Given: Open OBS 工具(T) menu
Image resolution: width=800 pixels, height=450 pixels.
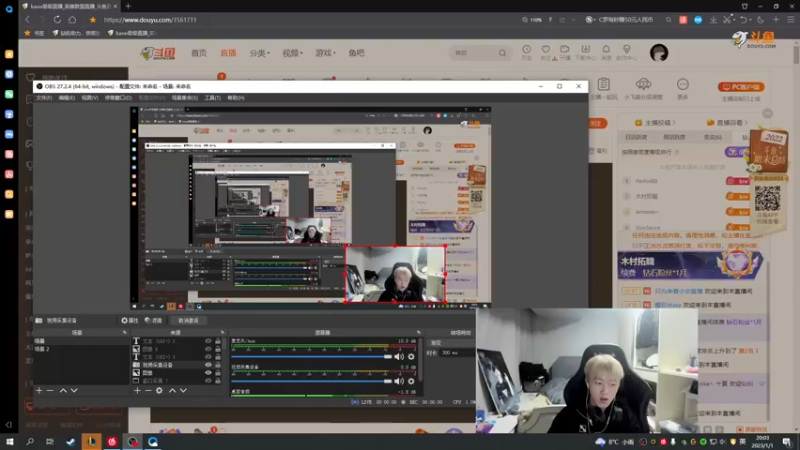Looking at the screenshot, I should tap(212, 97).
